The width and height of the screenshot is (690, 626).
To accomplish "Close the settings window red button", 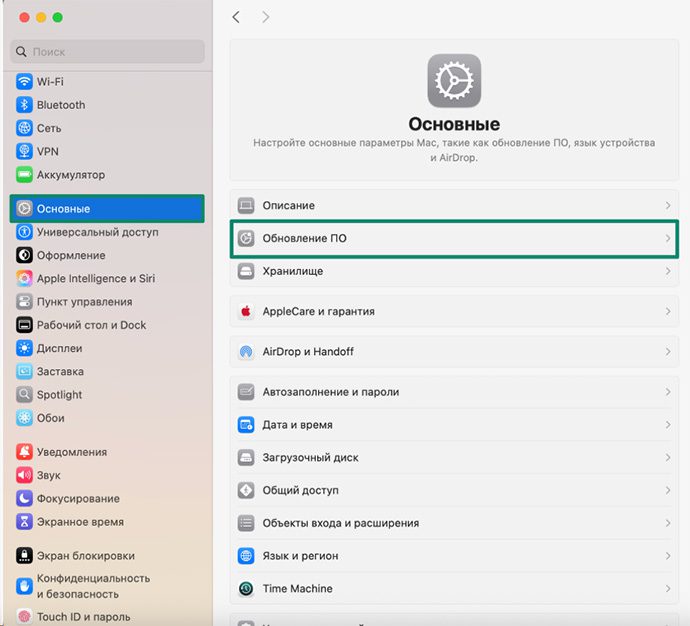I will [x=25, y=17].
